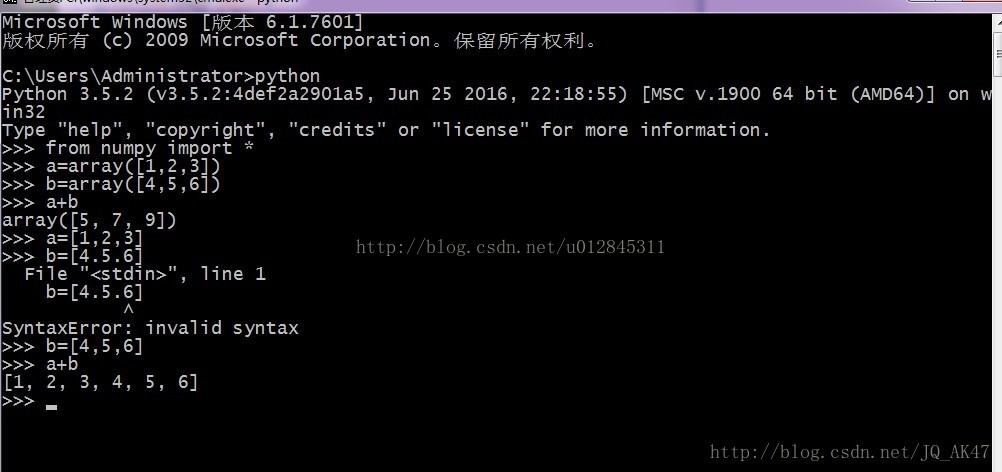This screenshot has width=1002, height=472.
Task: Click the blog.csdn.net/u012845311 watermark link
Action: [510, 247]
